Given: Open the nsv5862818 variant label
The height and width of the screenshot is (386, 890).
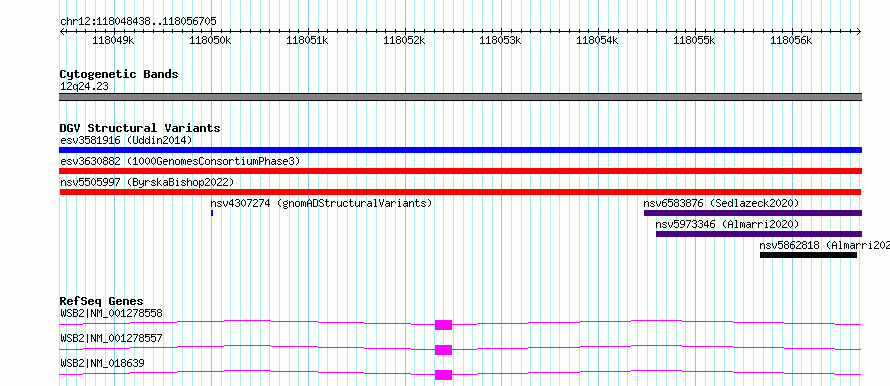Looking at the screenshot, I should (x=825, y=245).
